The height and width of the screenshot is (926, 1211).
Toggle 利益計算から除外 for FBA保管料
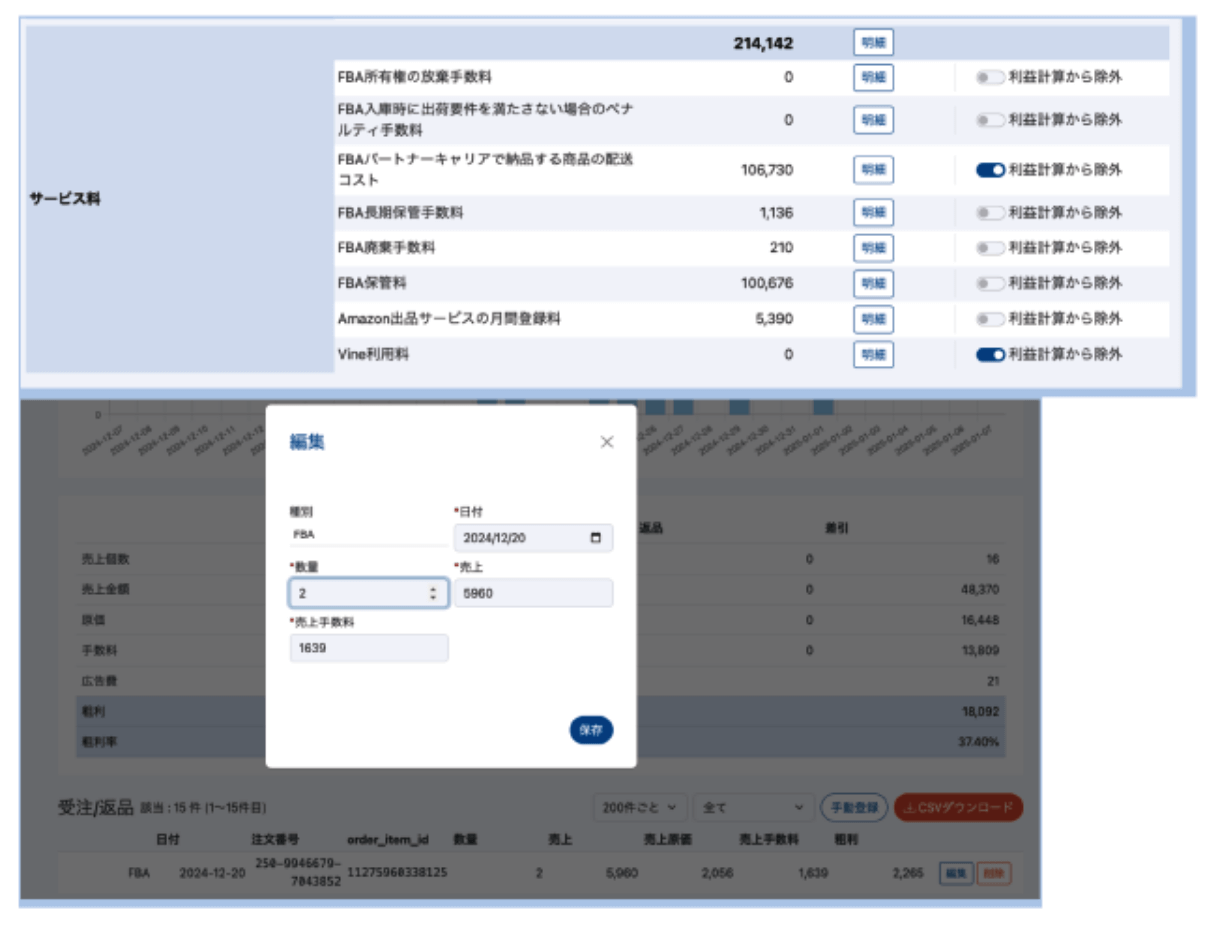click(x=990, y=284)
